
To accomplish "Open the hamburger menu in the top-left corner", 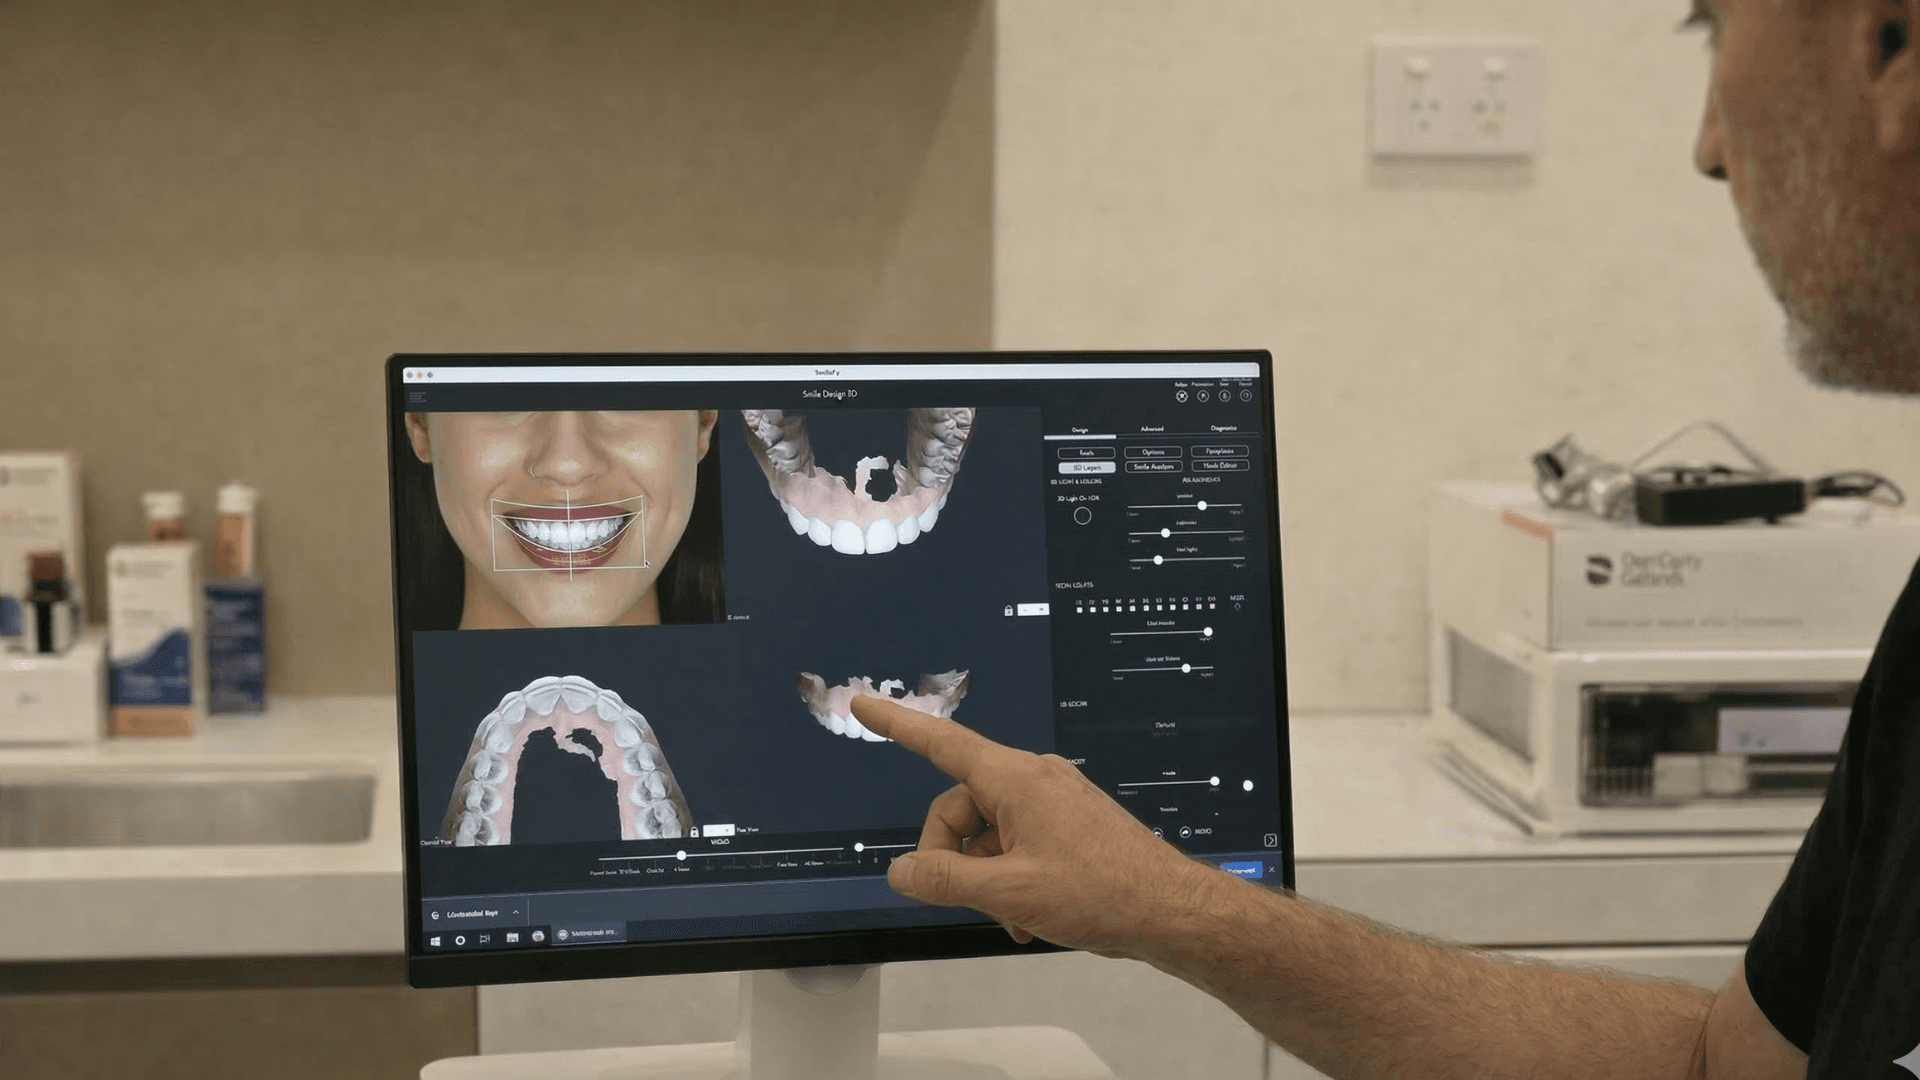I will (418, 396).
